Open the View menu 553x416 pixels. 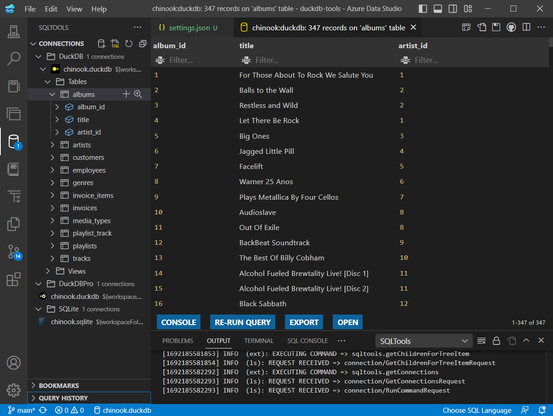coord(74,9)
